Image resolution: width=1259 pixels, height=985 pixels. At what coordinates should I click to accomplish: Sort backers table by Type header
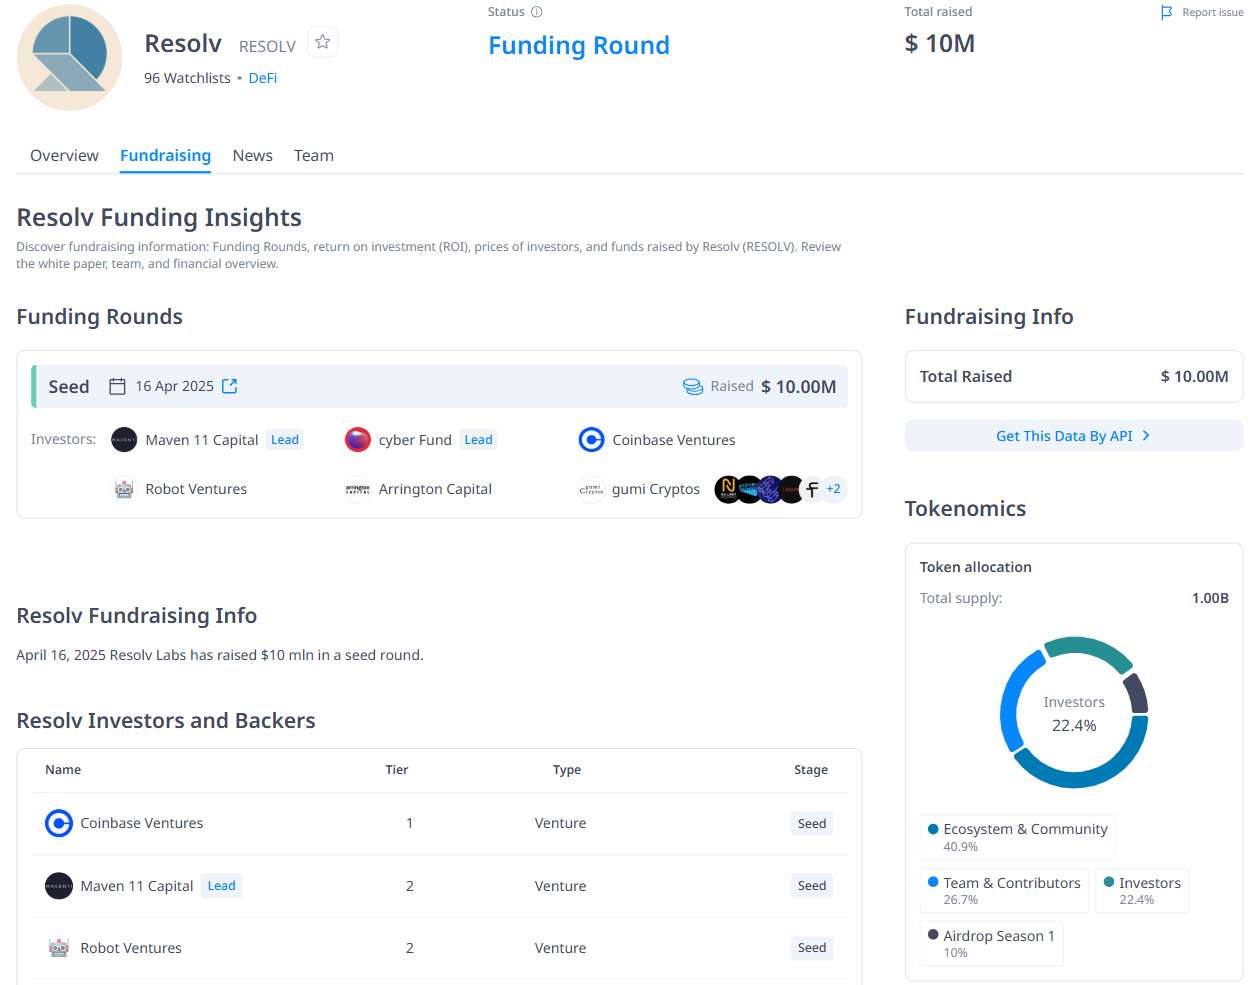567,770
